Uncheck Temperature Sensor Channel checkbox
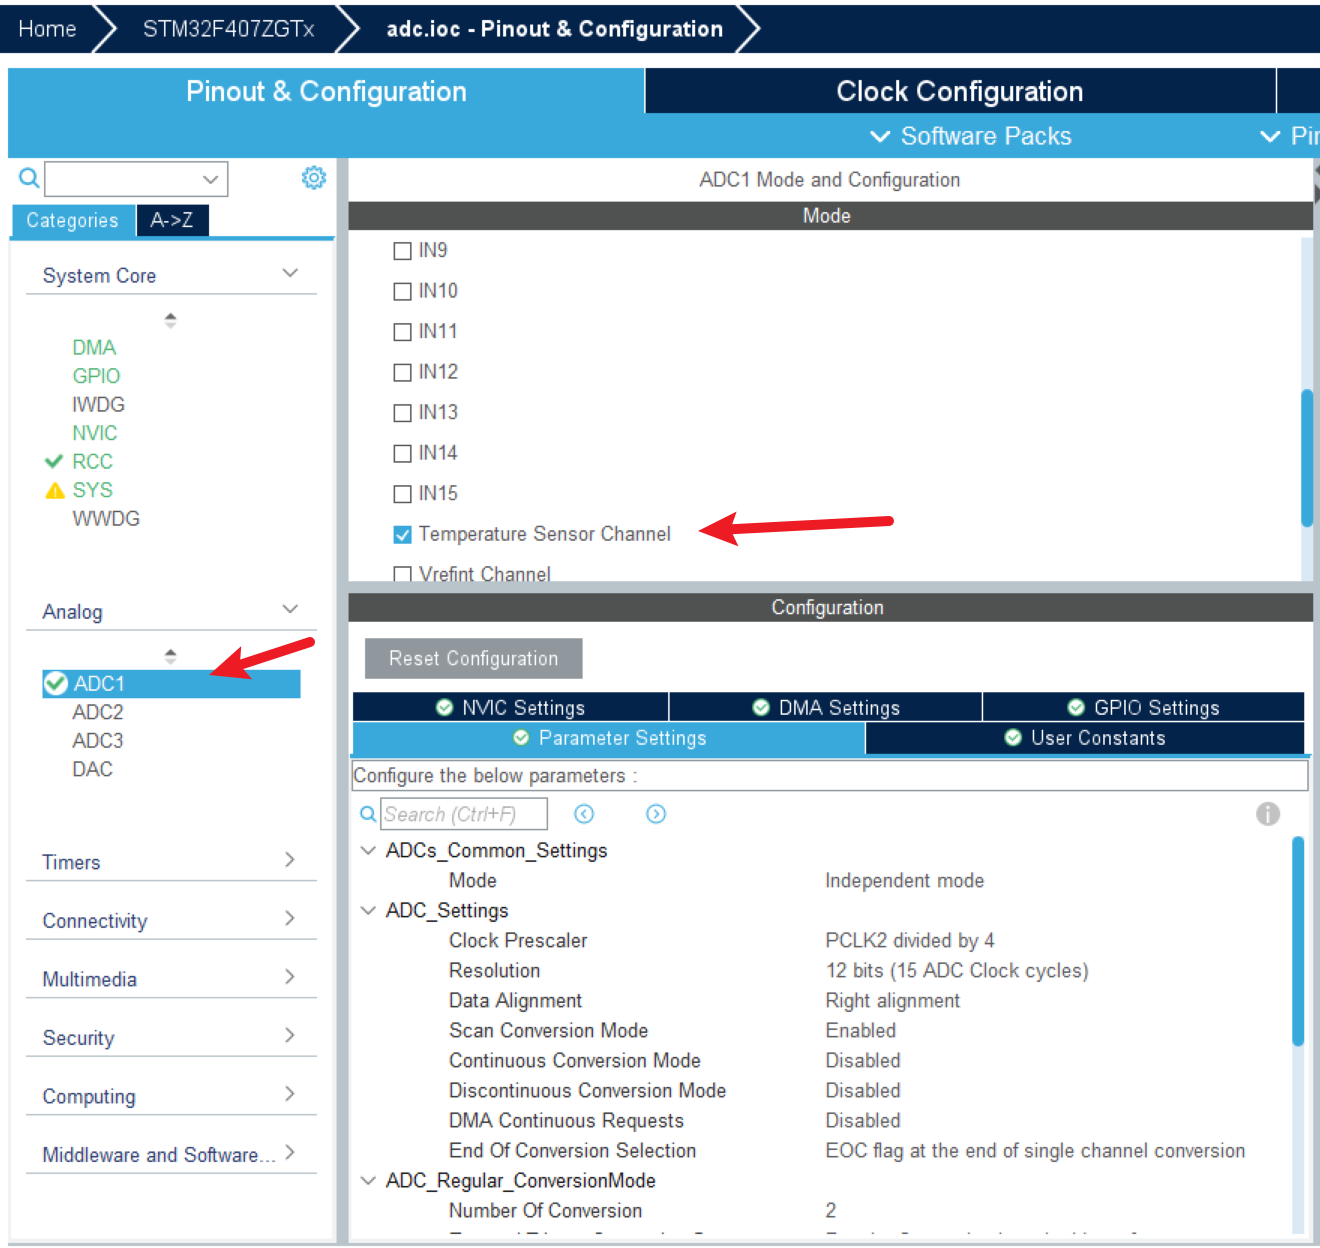 coord(402,535)
